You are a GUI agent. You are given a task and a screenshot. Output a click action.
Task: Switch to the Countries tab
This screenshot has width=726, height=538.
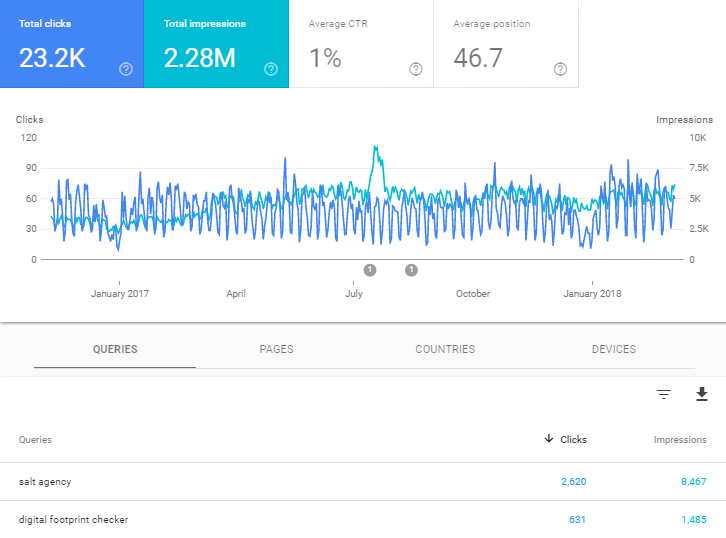(445, 349)
